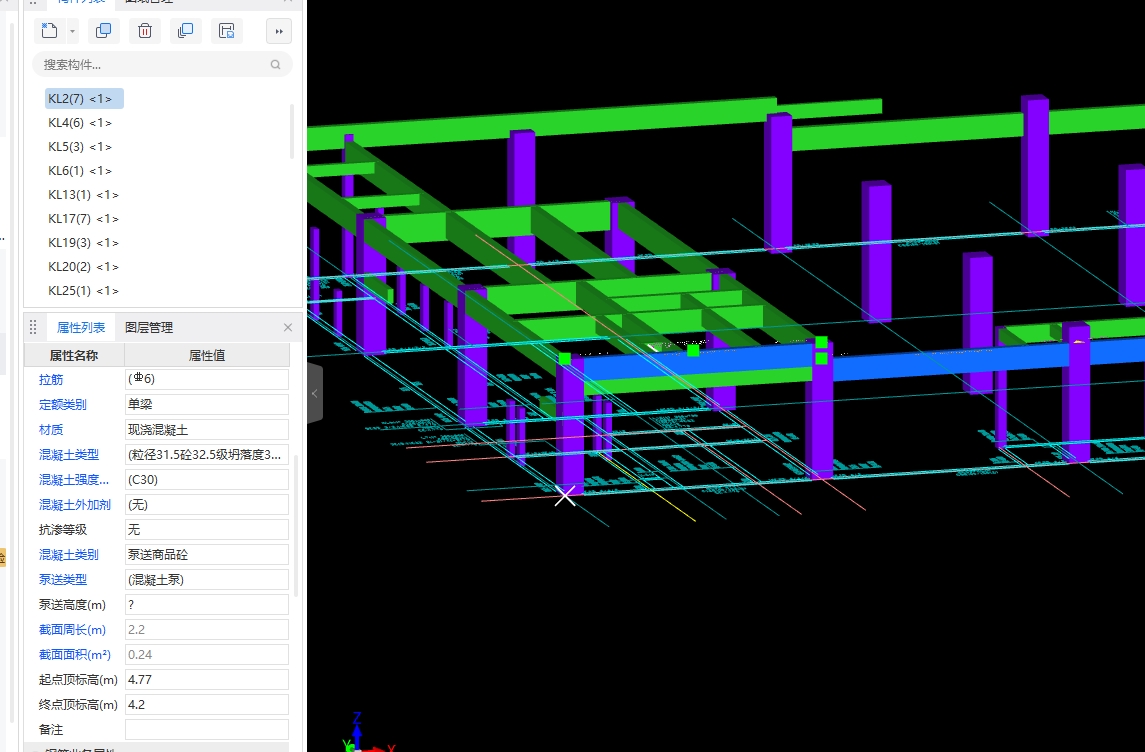Create a new component with the new-file icon
This screenshot has width=1145, height=752.
[x=50, y=31]
